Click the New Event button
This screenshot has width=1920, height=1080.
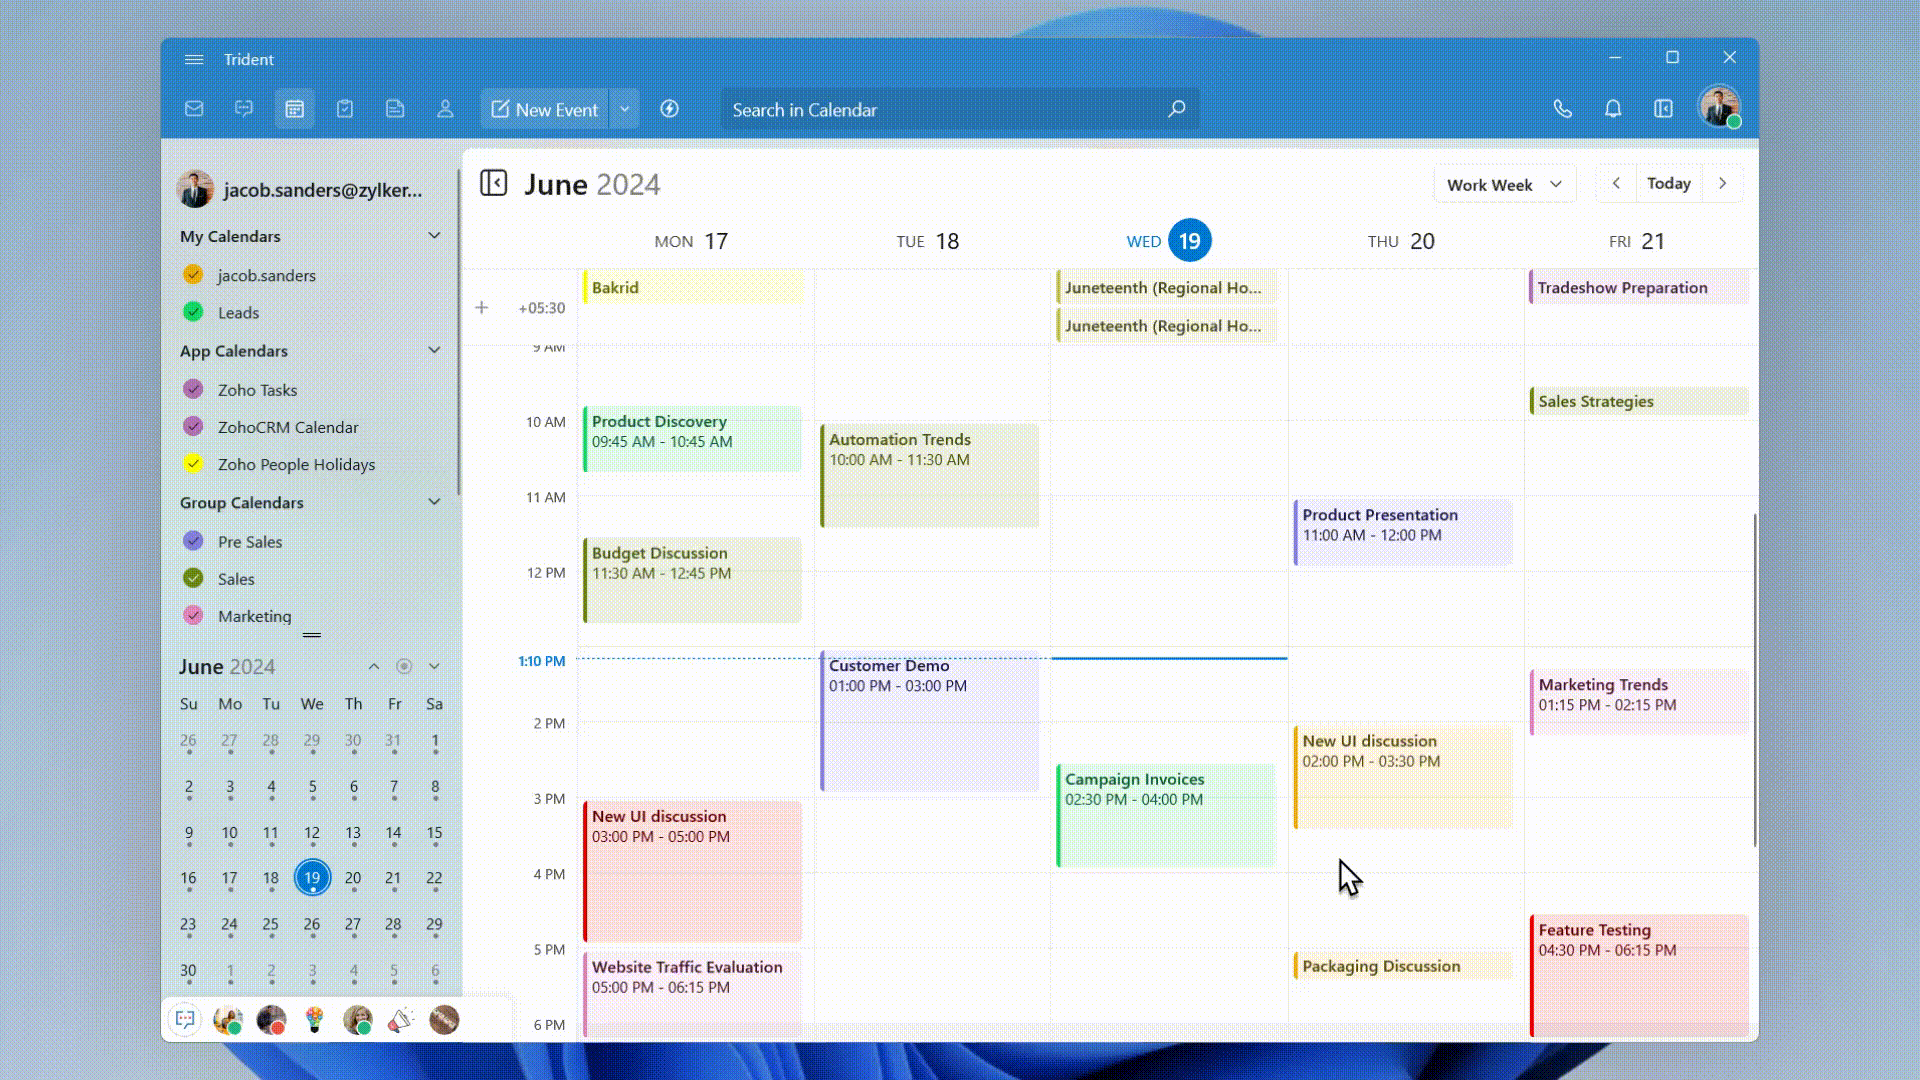(545, 109)
